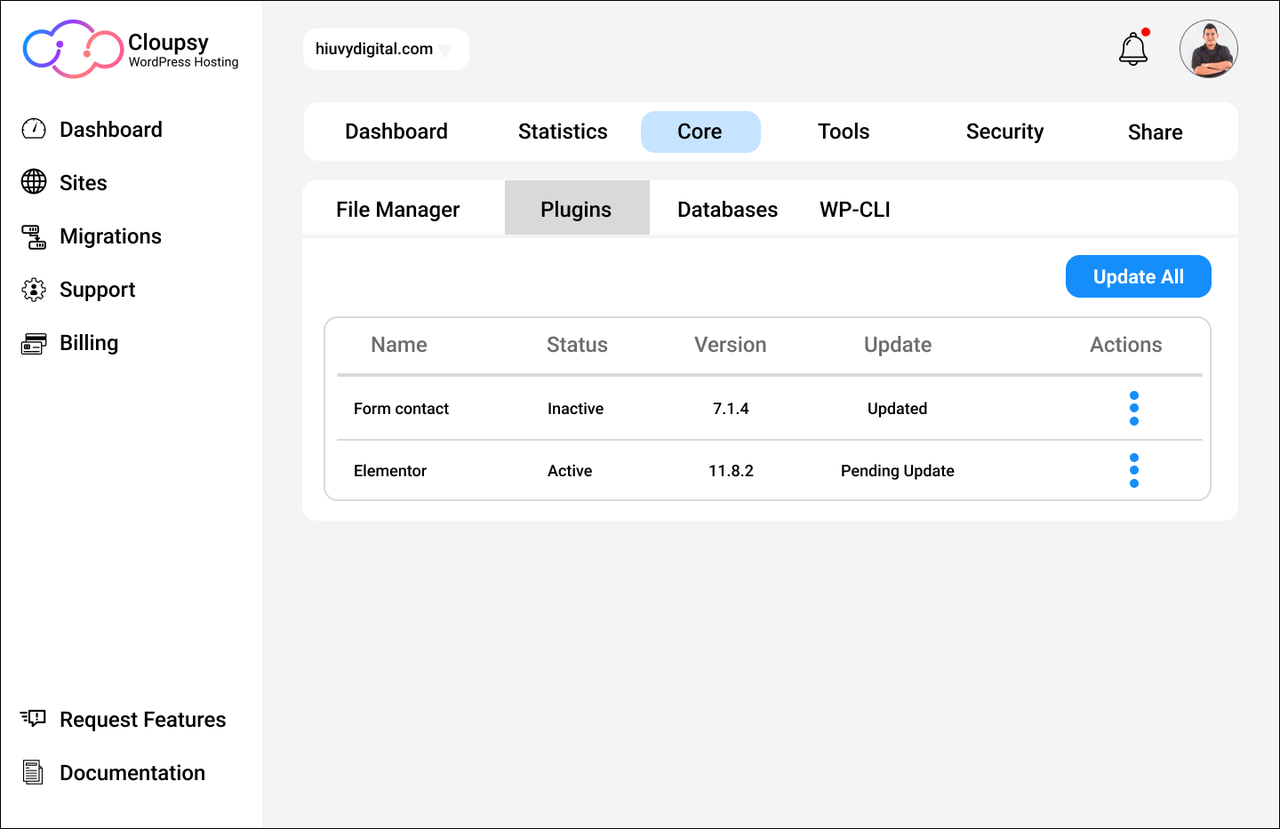Open the actions menu for Form contact
This screenshot has height=829, width=1280.
click(1134, 408)
